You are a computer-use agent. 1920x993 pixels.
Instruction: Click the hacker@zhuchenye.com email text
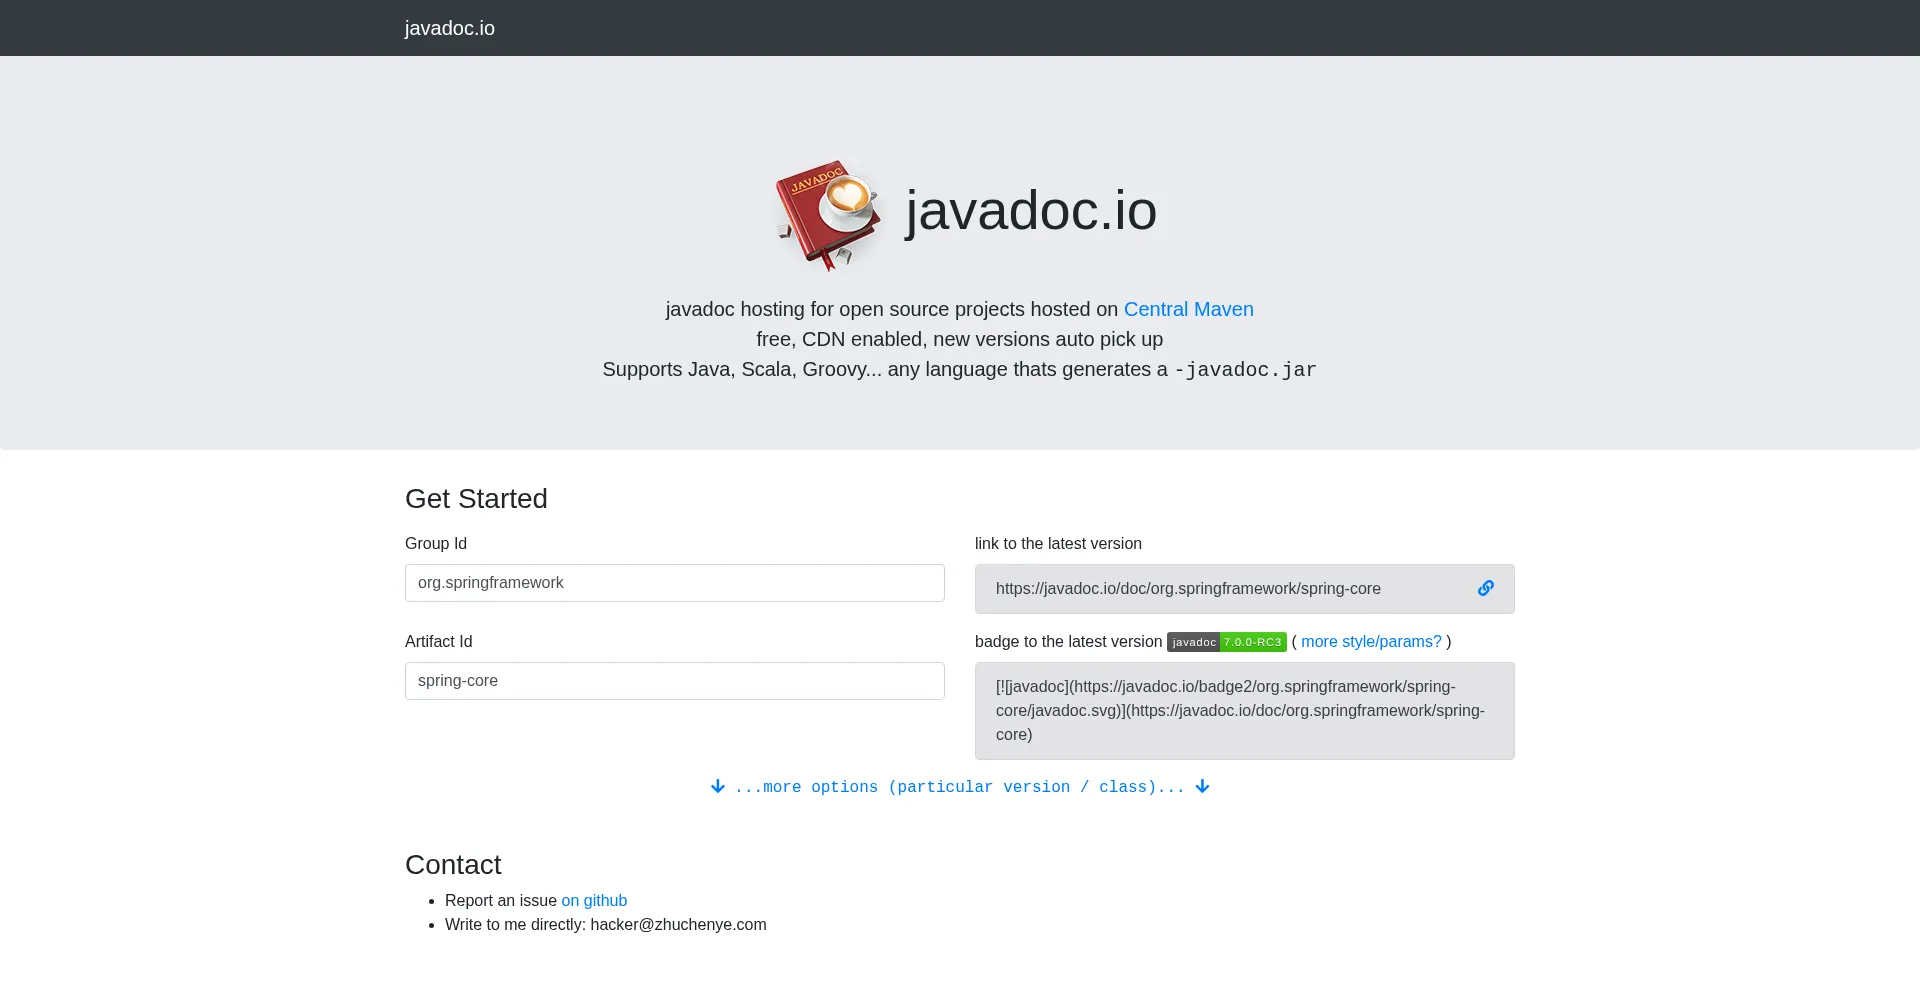(678, 924)
